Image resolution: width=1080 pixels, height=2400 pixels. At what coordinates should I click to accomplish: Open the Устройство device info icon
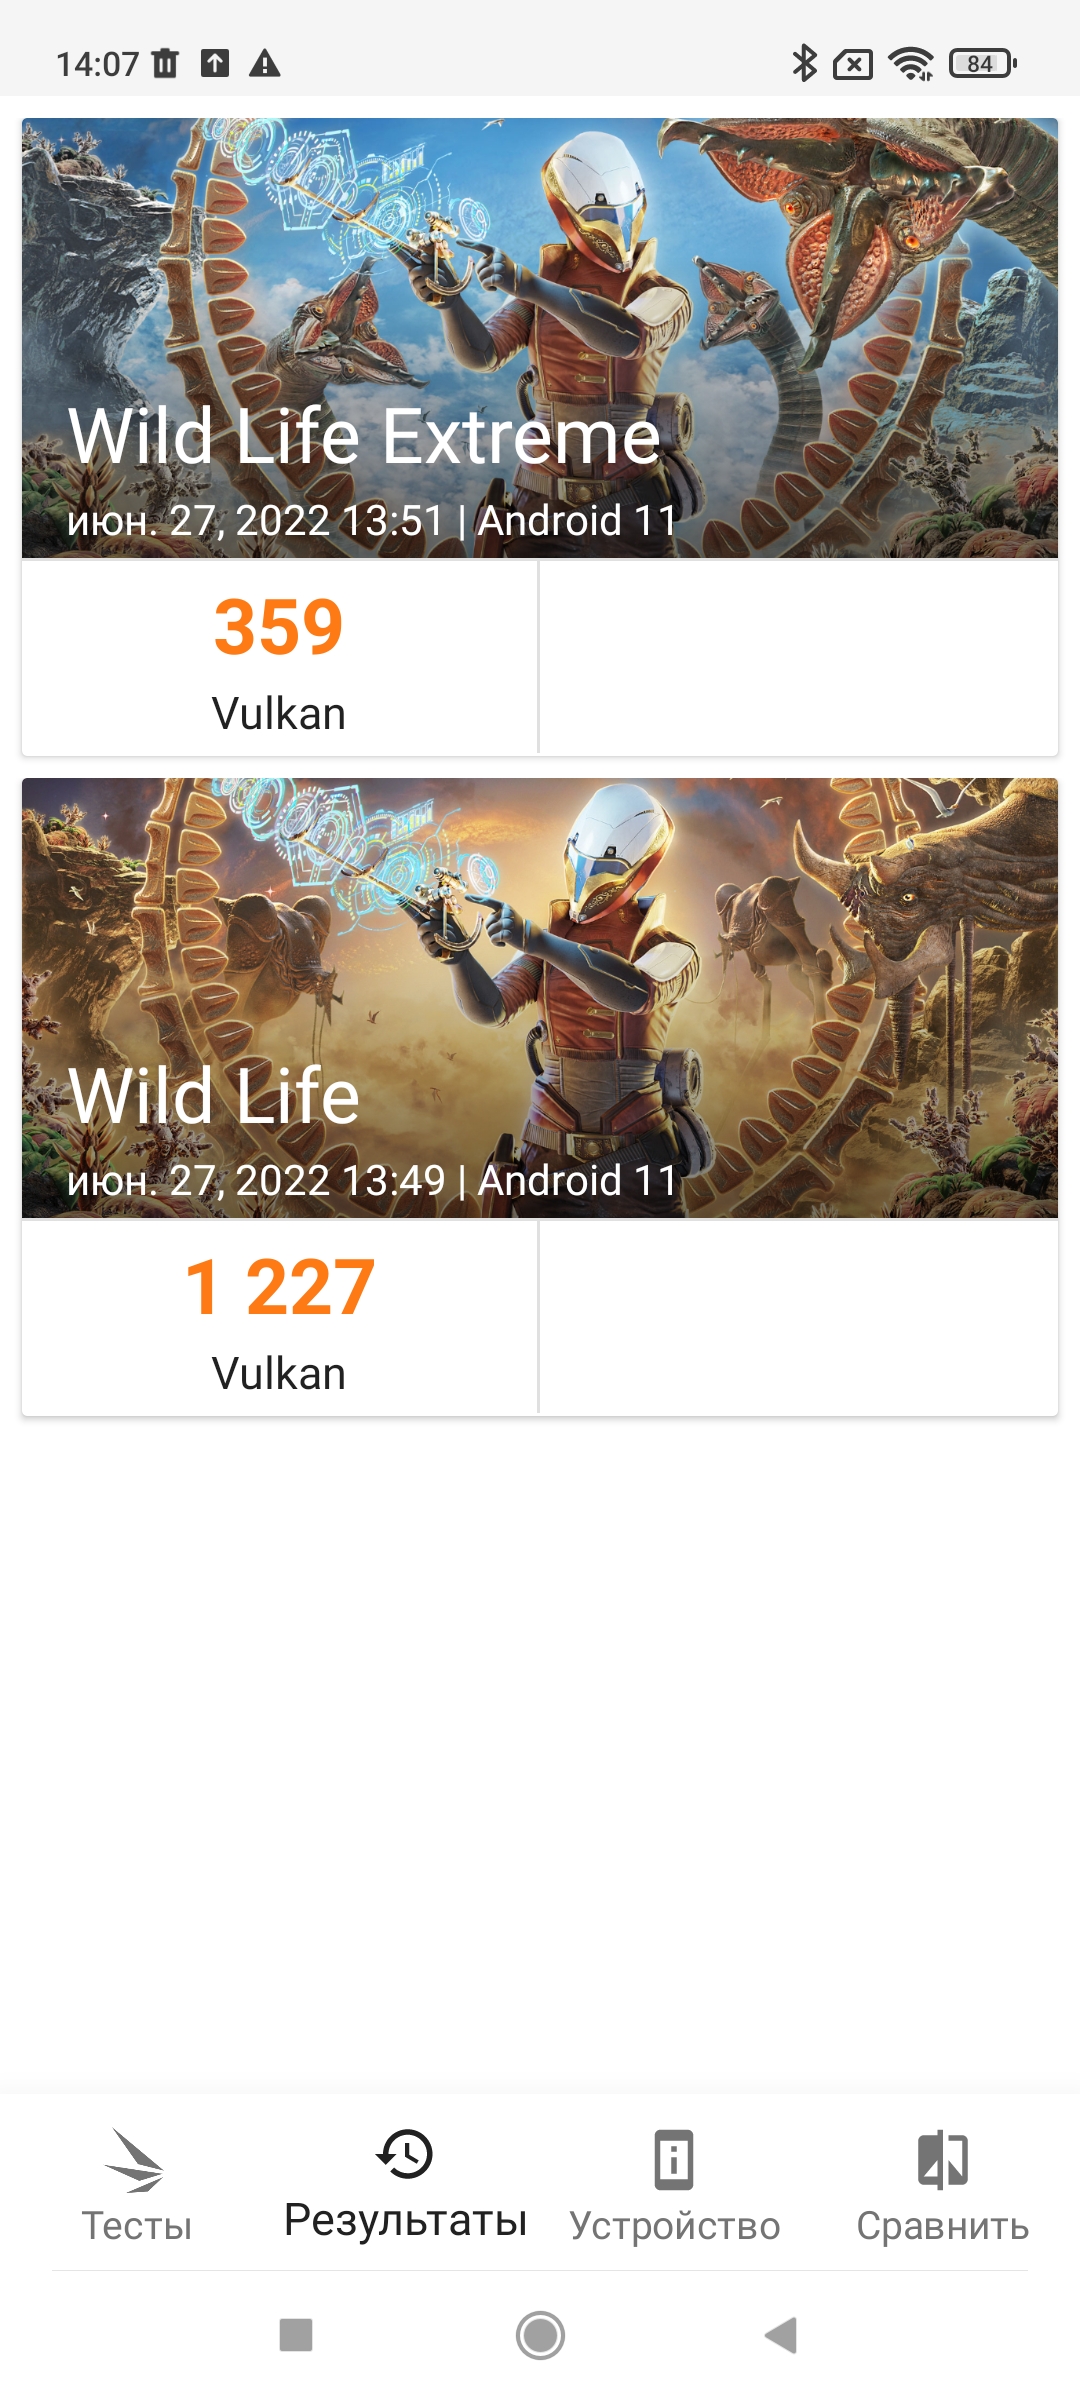(x=674, y=2160)
